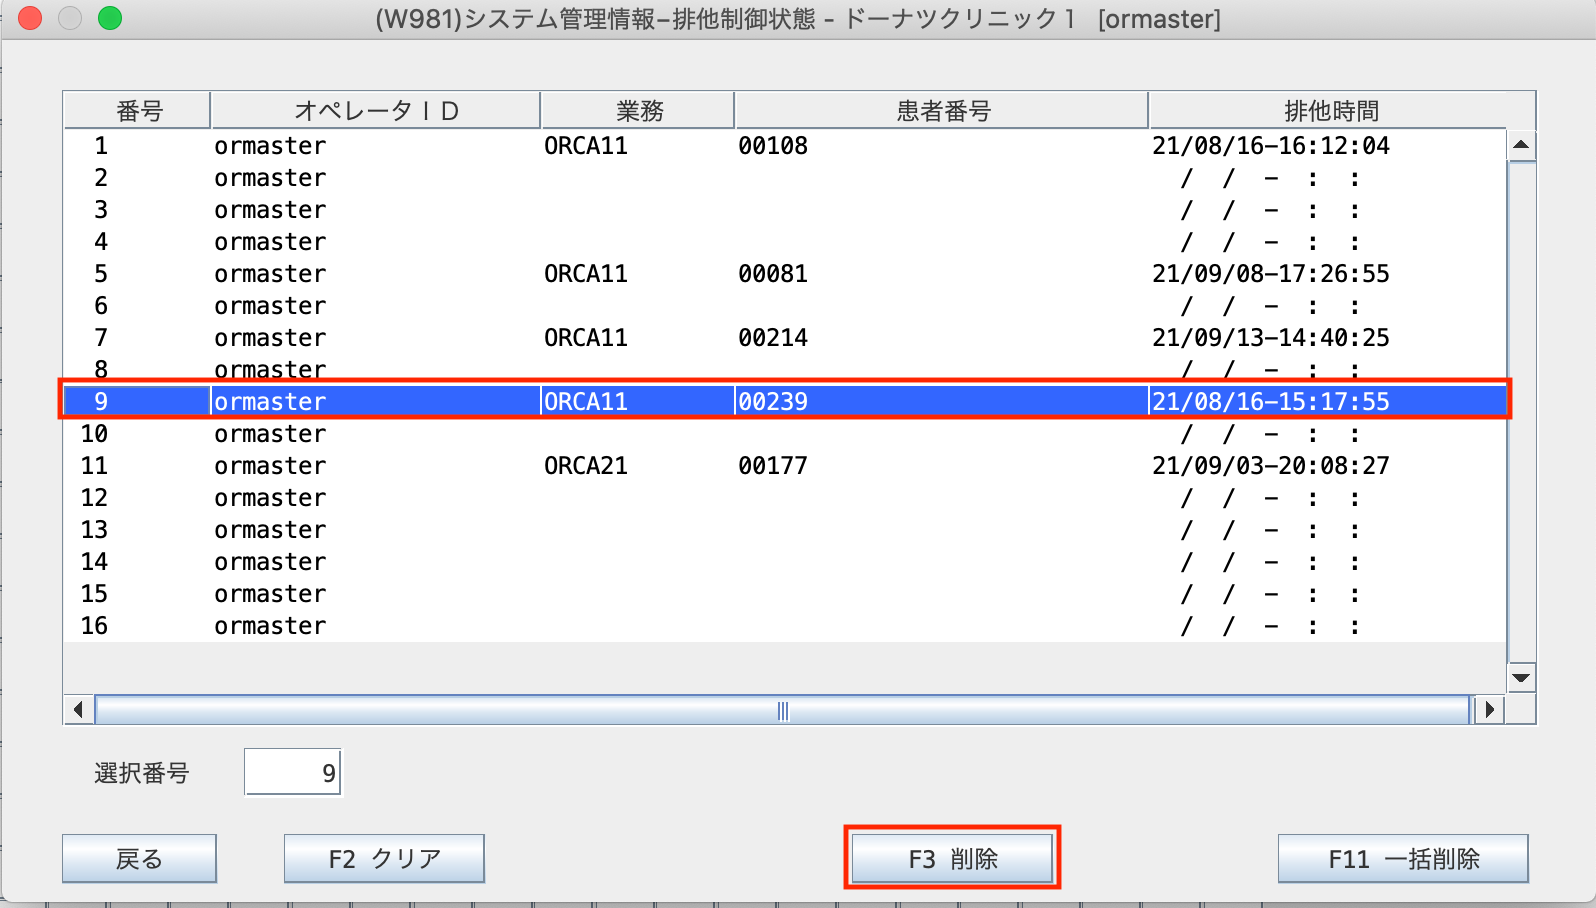This screenshot has width=1596, height=908.
Task: Select row 5 with patient 00081
Action: [x=772, y=274]
